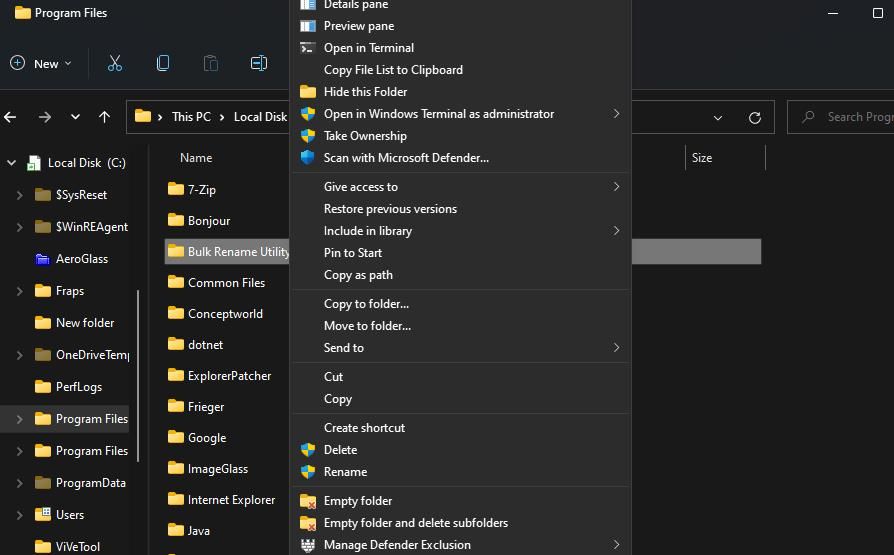Click the Refresh icon beside address bar
Viewport: 894px width, 555px height.
[755, 117]
